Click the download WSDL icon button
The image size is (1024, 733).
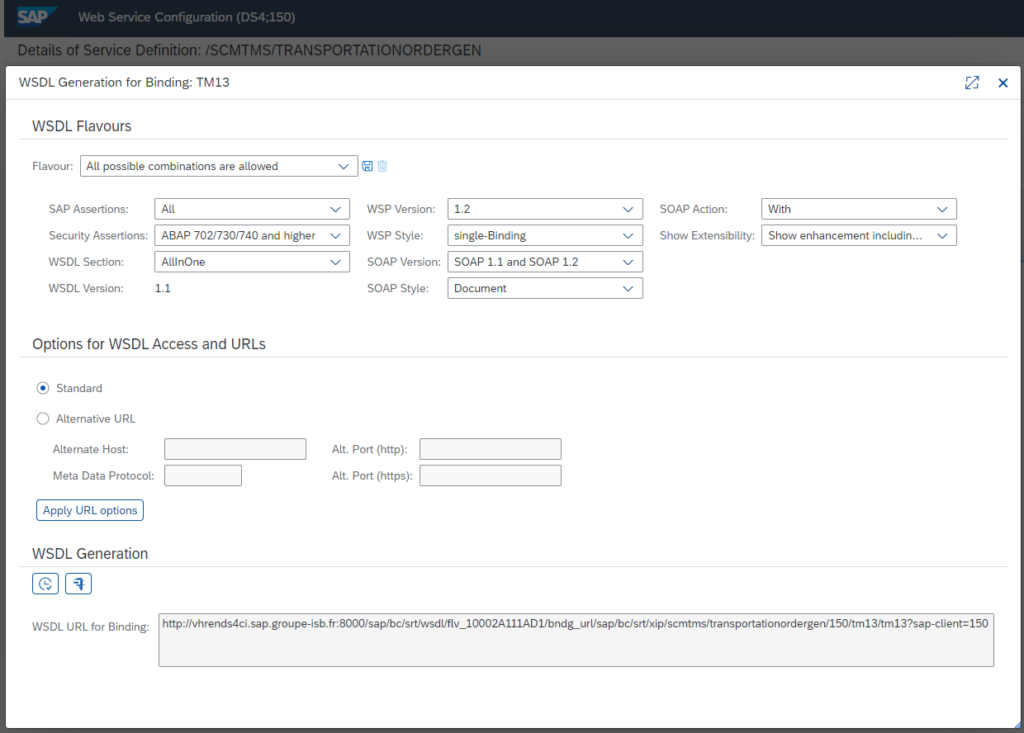pyautogui.click(x=78, y=583)
